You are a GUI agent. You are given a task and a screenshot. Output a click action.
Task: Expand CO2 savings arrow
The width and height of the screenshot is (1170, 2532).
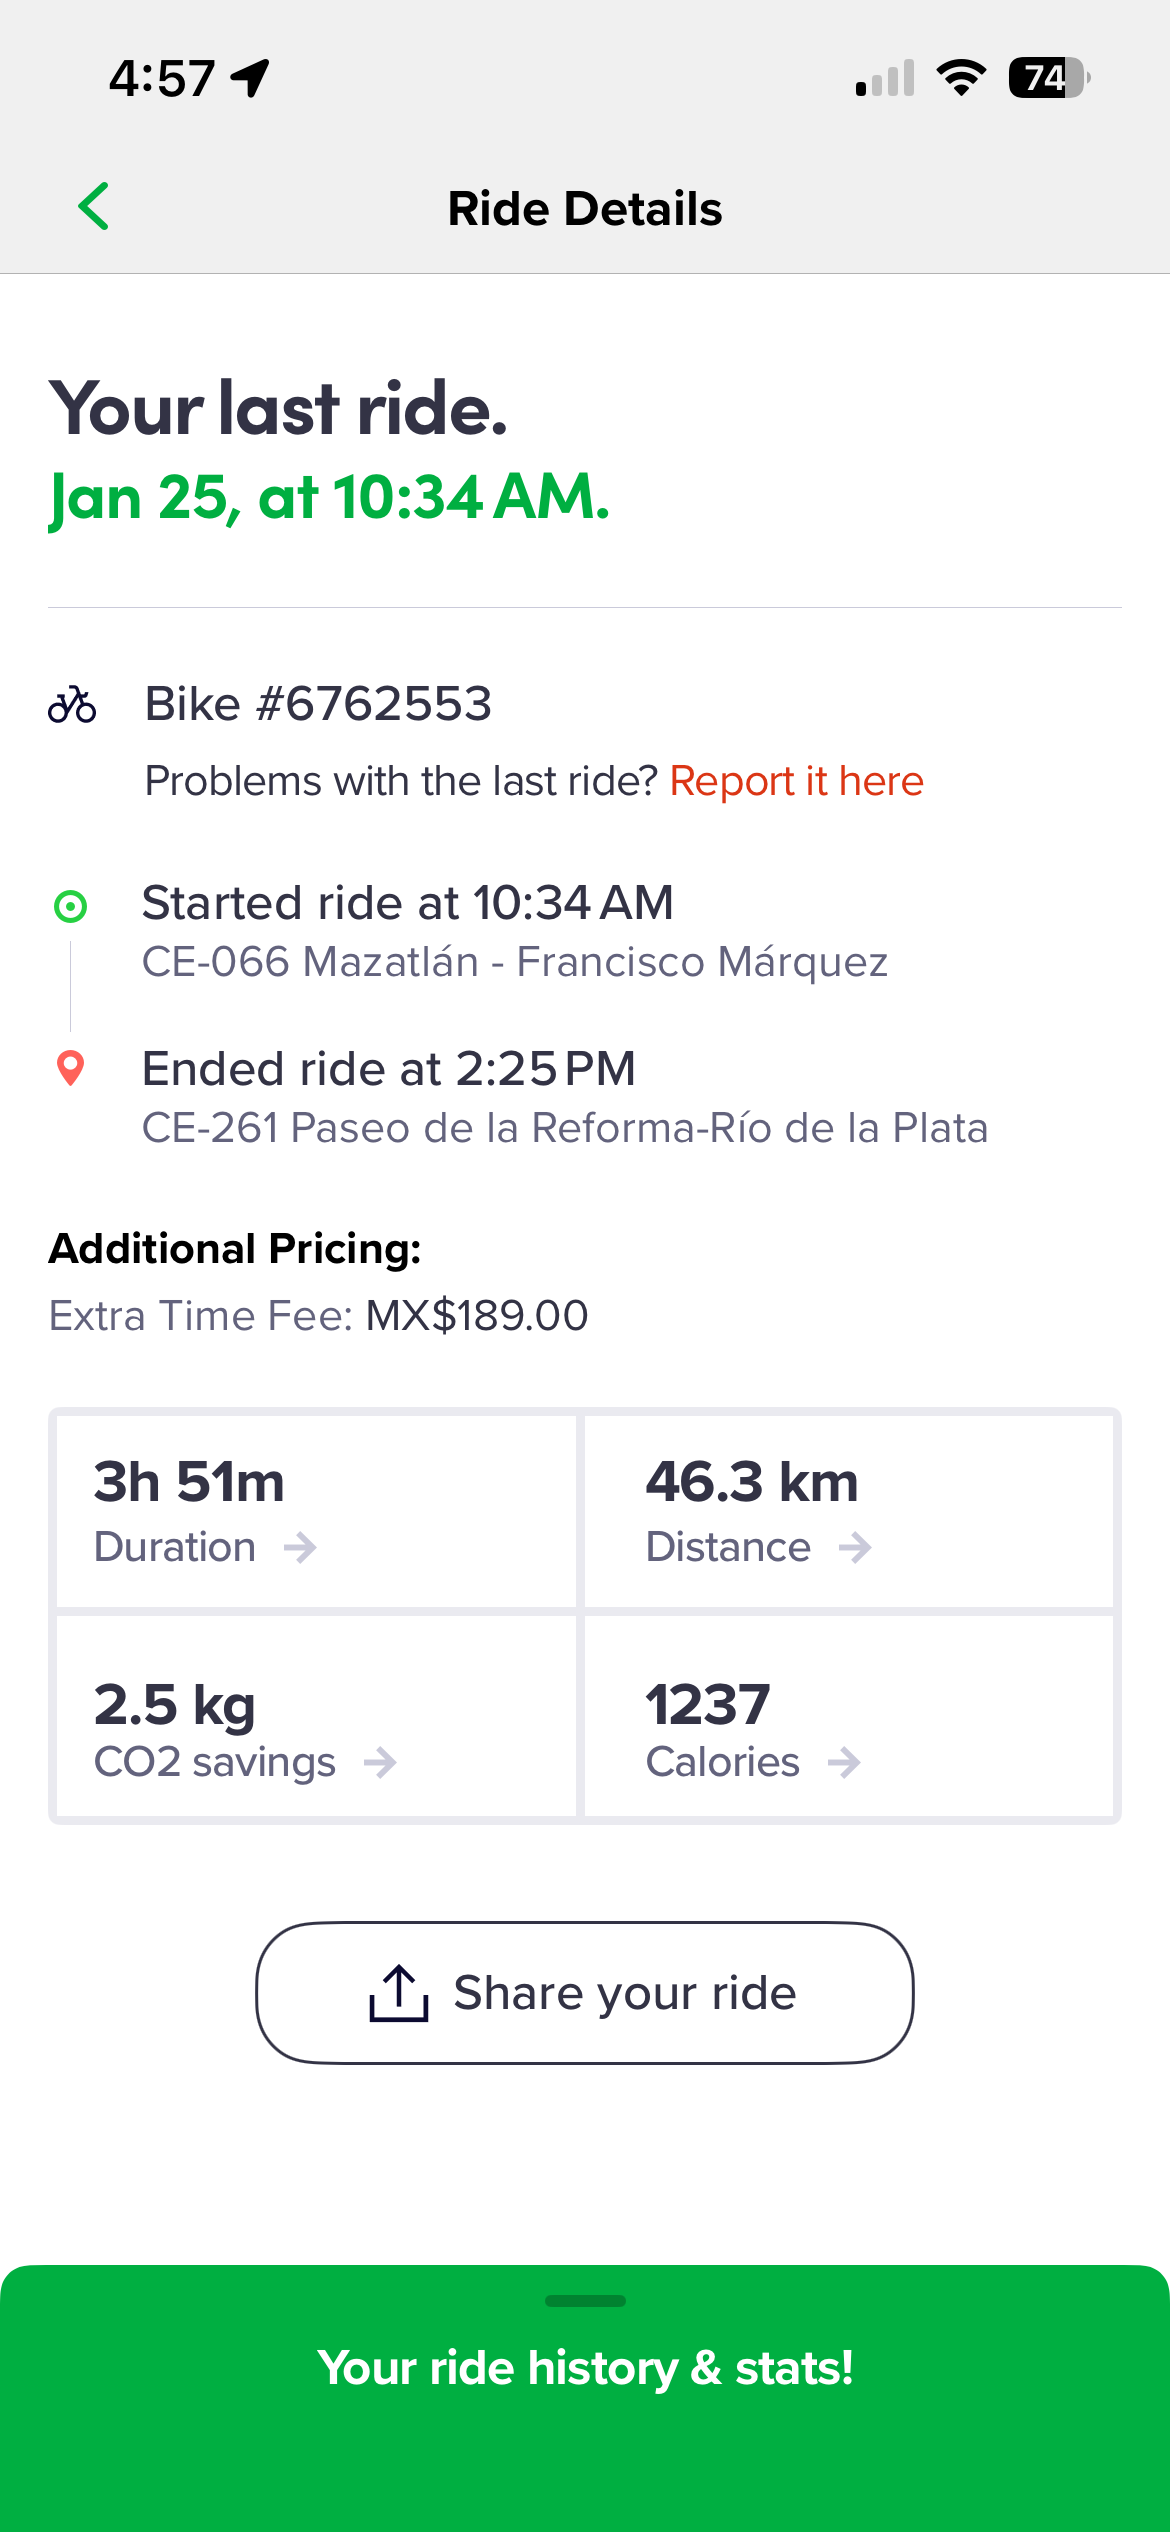click(380, 1762)
